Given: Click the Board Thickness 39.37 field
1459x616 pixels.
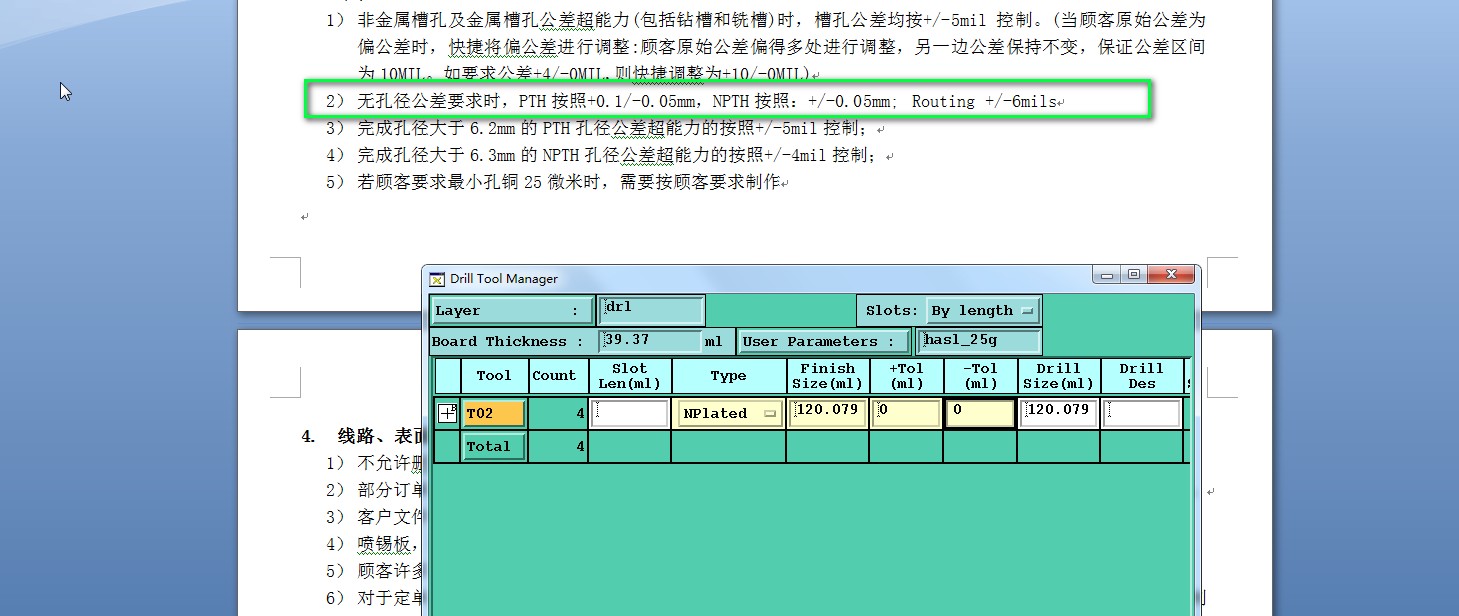Looking at the screenshot, I should [651, 341].
